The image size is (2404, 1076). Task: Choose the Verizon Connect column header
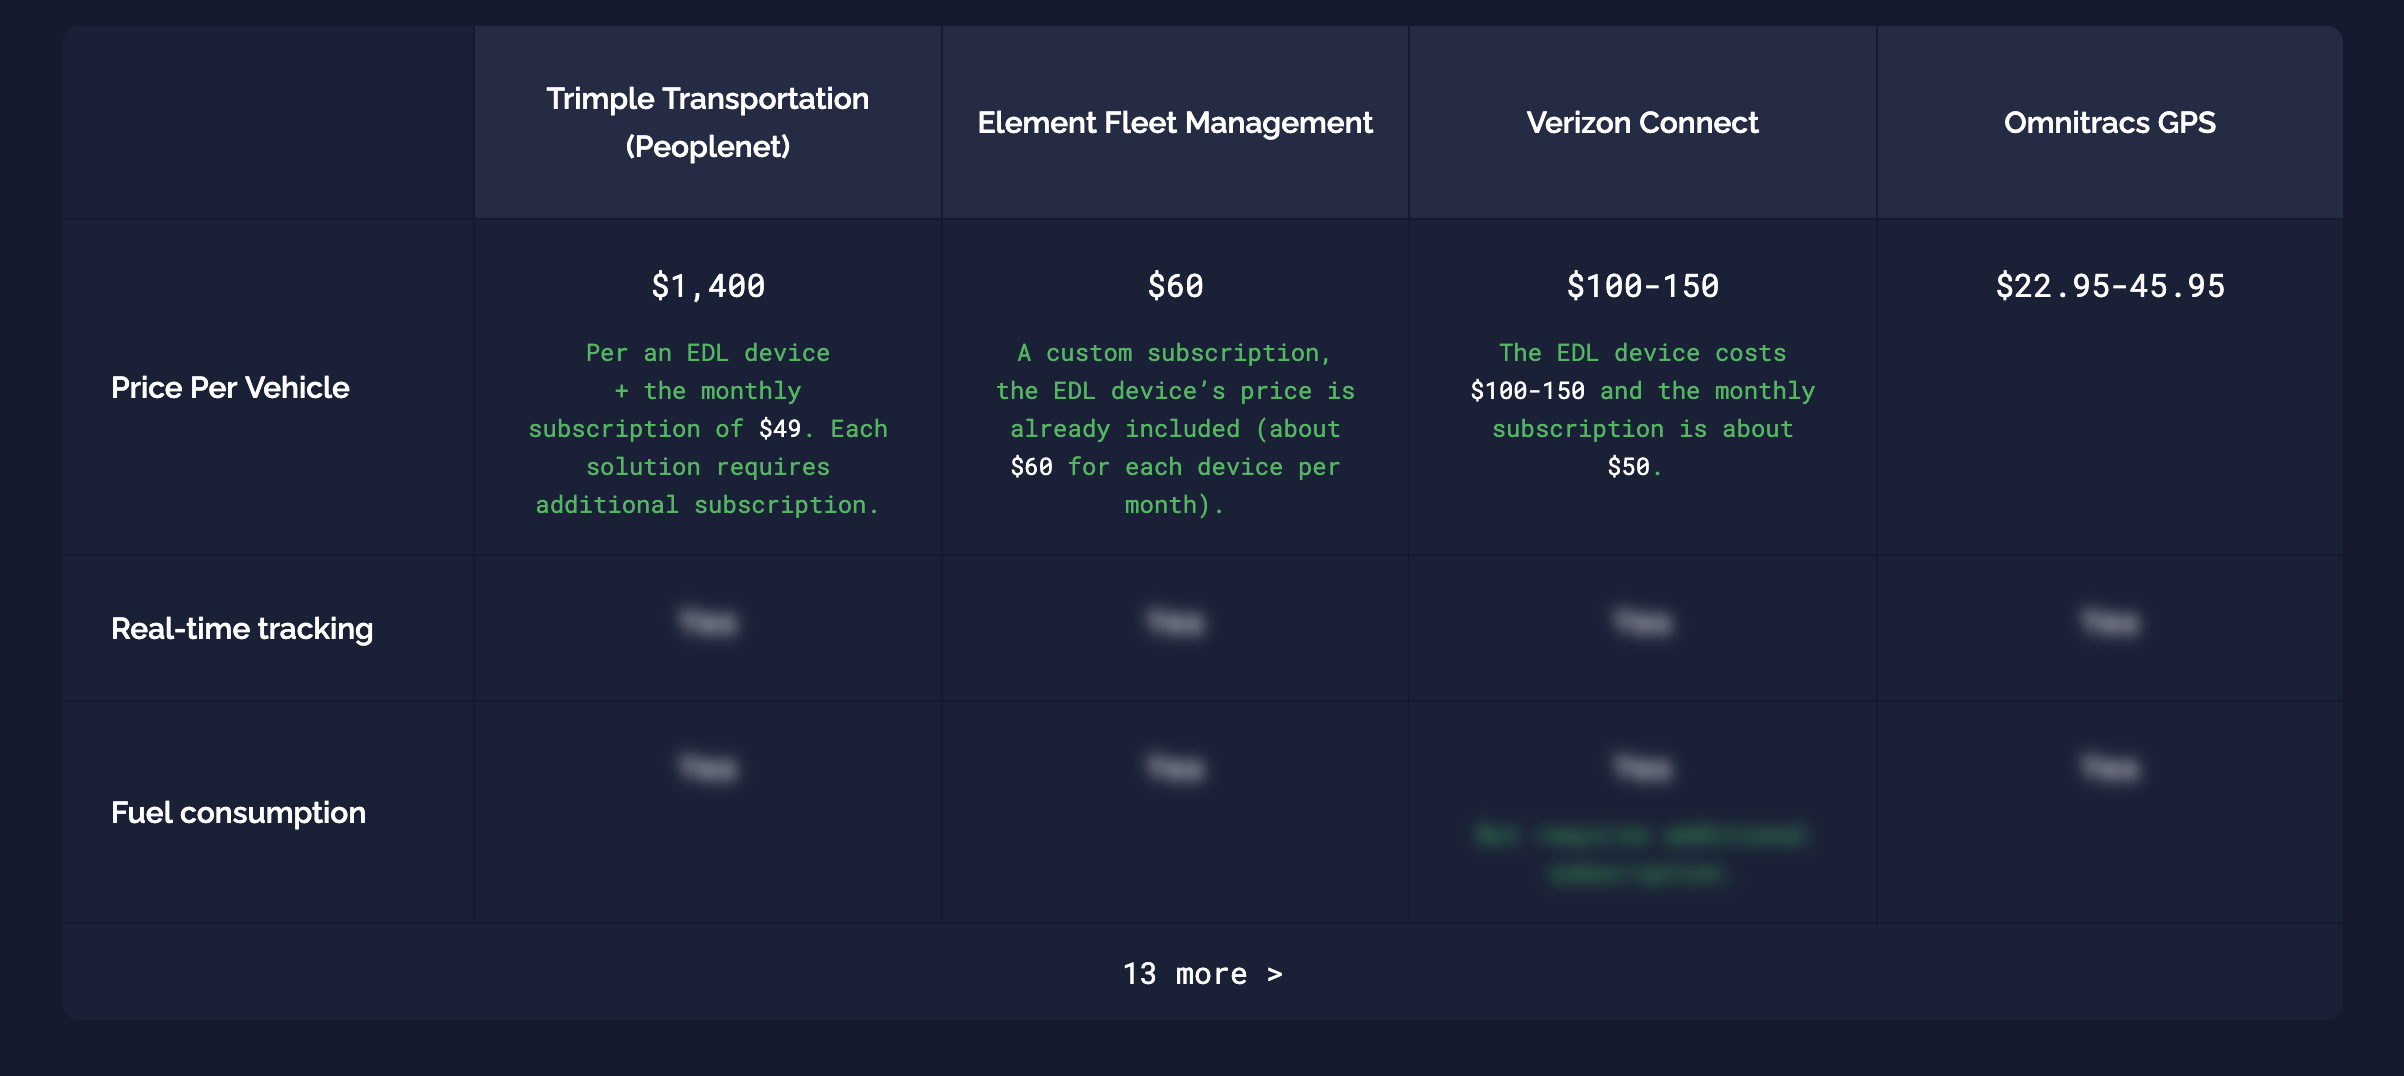point(1643,122)
